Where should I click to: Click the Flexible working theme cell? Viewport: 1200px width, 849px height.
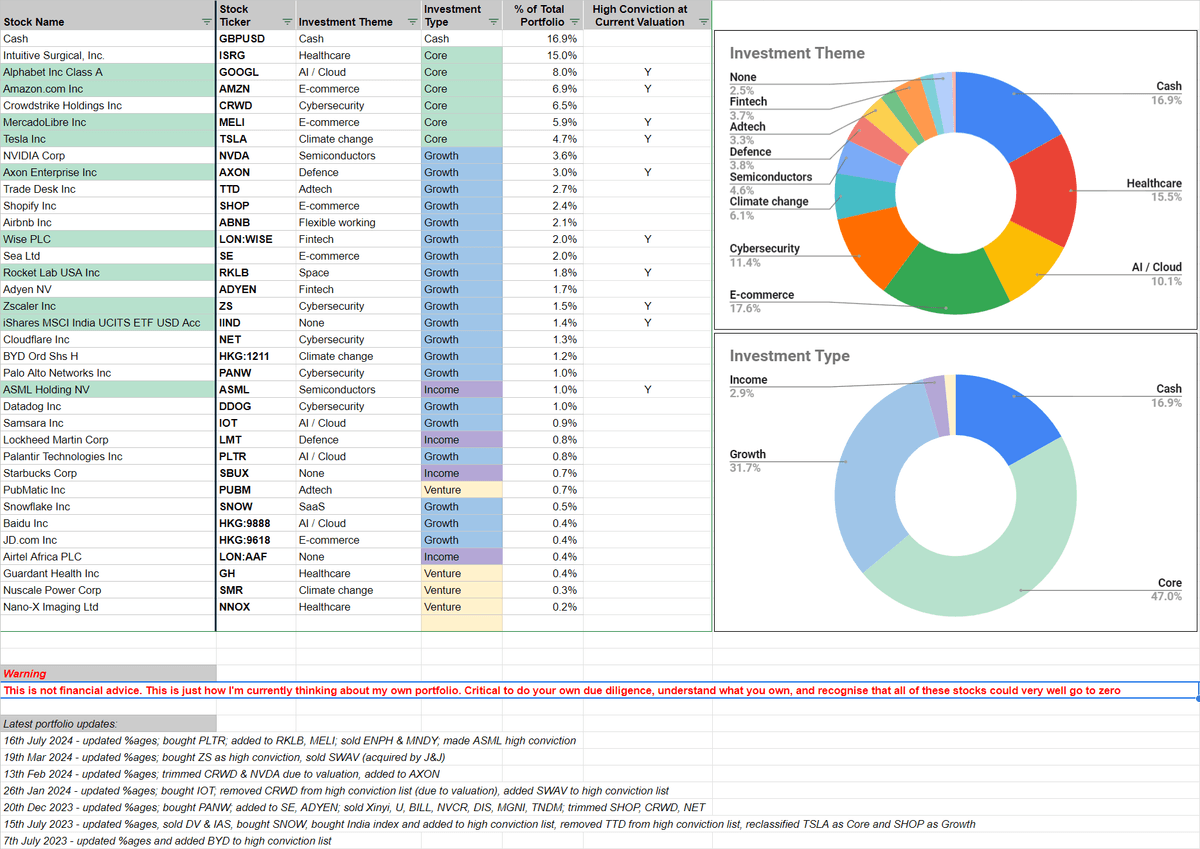pos(358,222)
